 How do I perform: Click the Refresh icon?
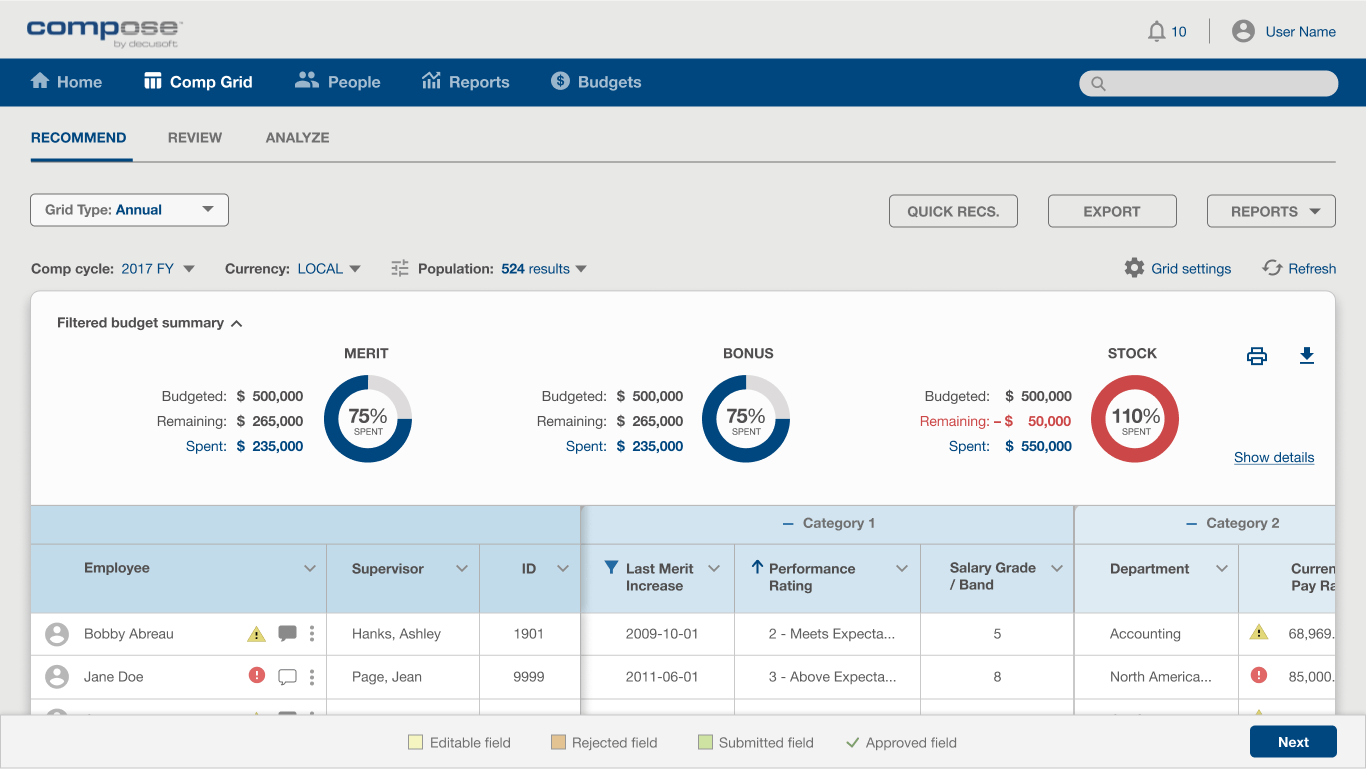1272,268
